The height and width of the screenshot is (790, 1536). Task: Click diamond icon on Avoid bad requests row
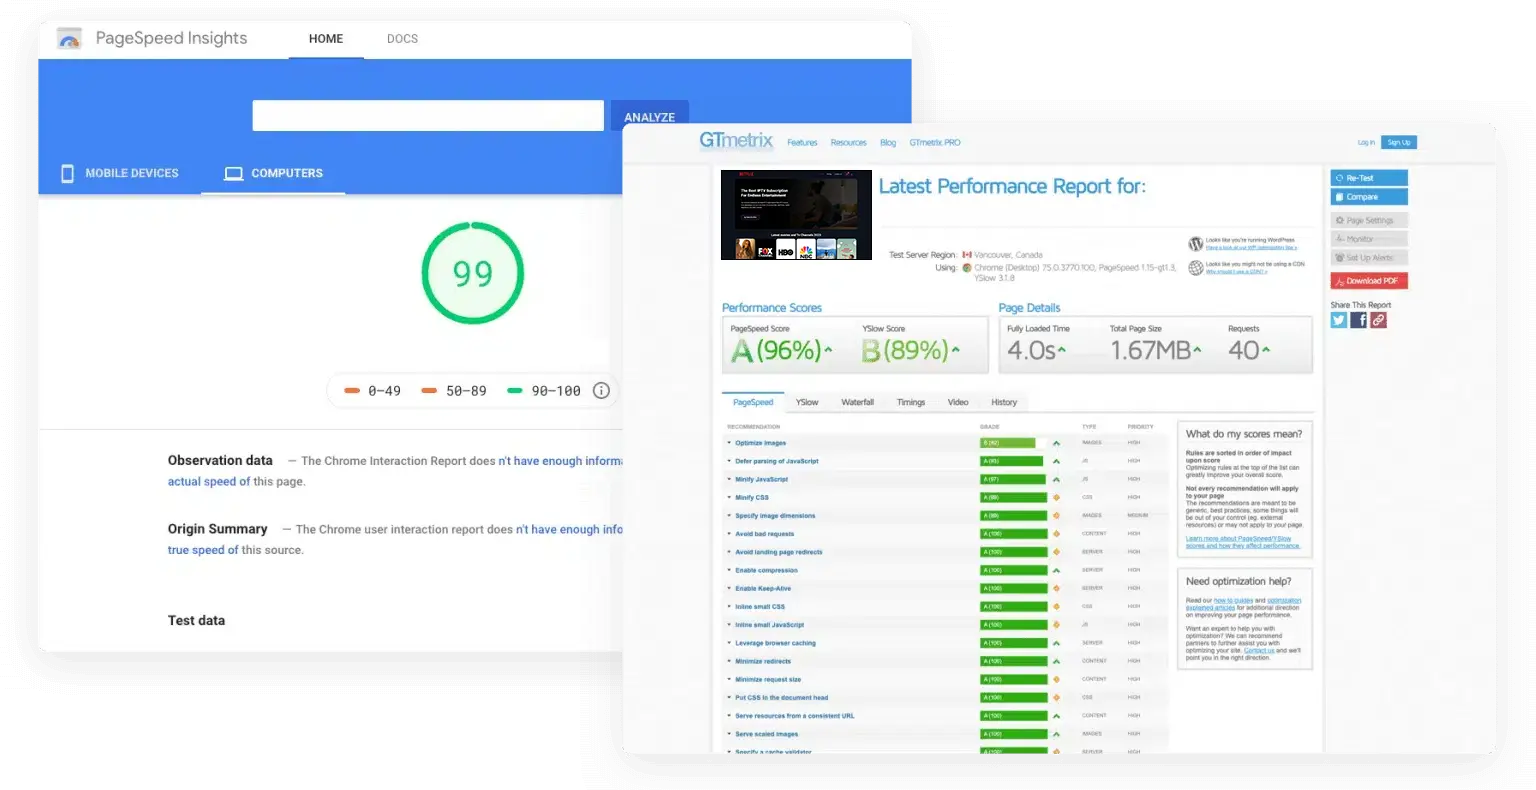[x=1056, y=534]
